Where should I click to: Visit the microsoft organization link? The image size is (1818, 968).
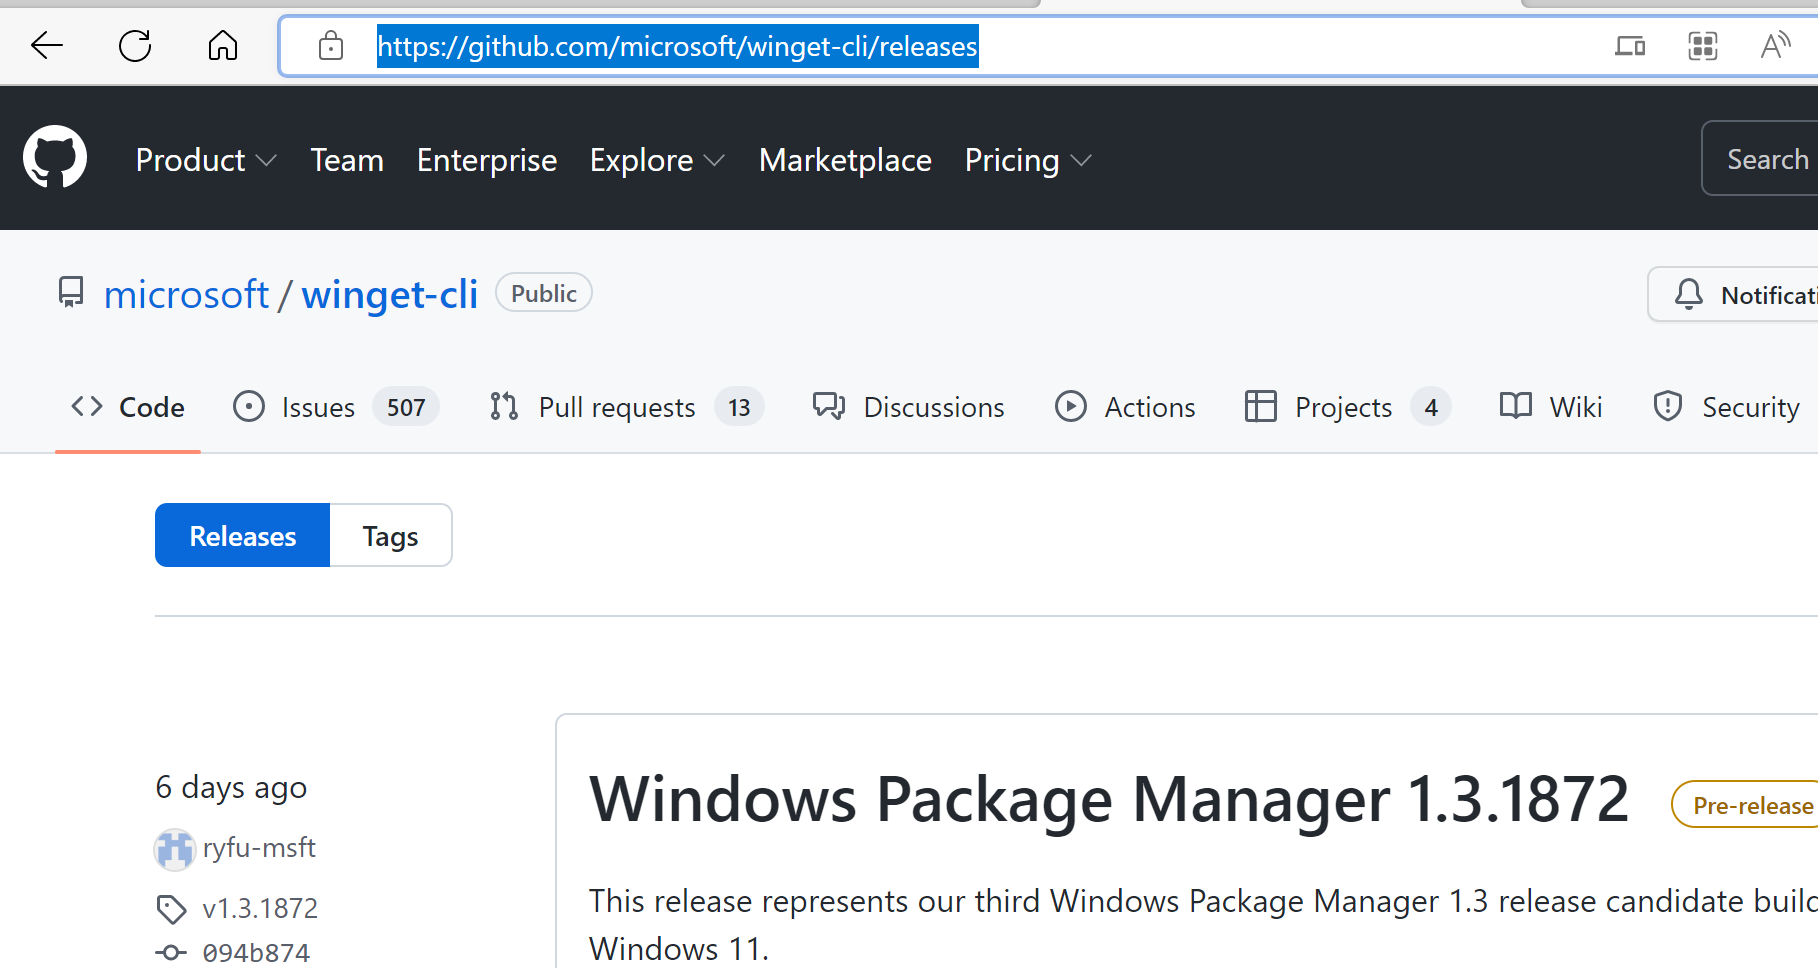(x=186, y=293)
